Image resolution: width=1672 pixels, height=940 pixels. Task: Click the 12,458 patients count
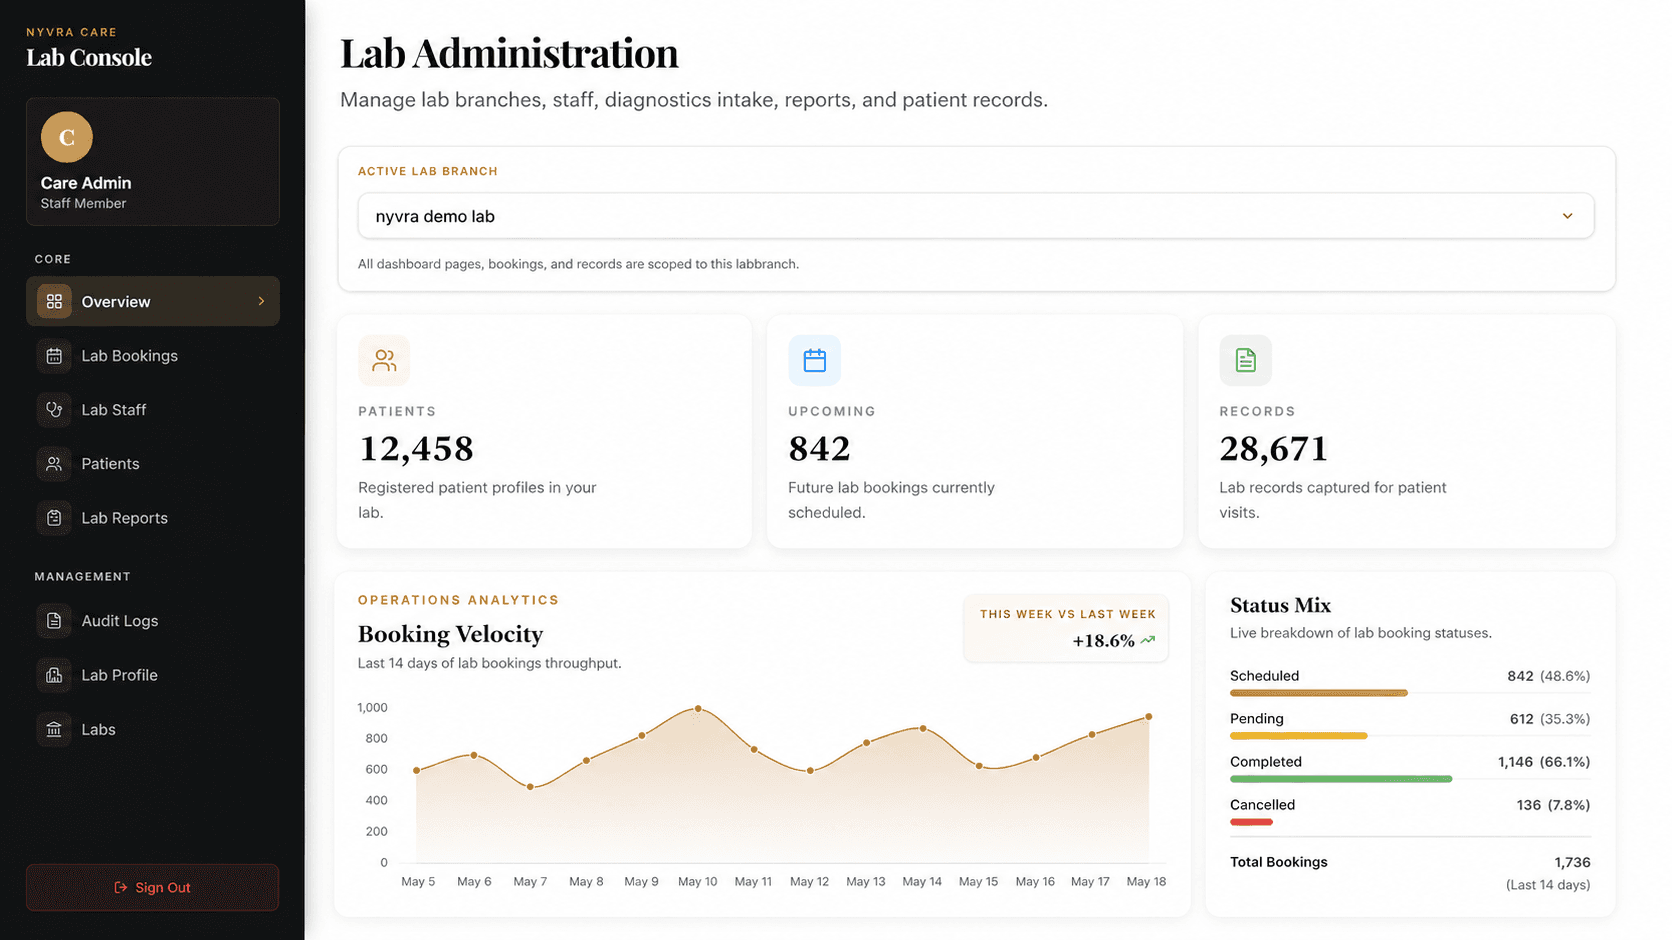[416, 449]
